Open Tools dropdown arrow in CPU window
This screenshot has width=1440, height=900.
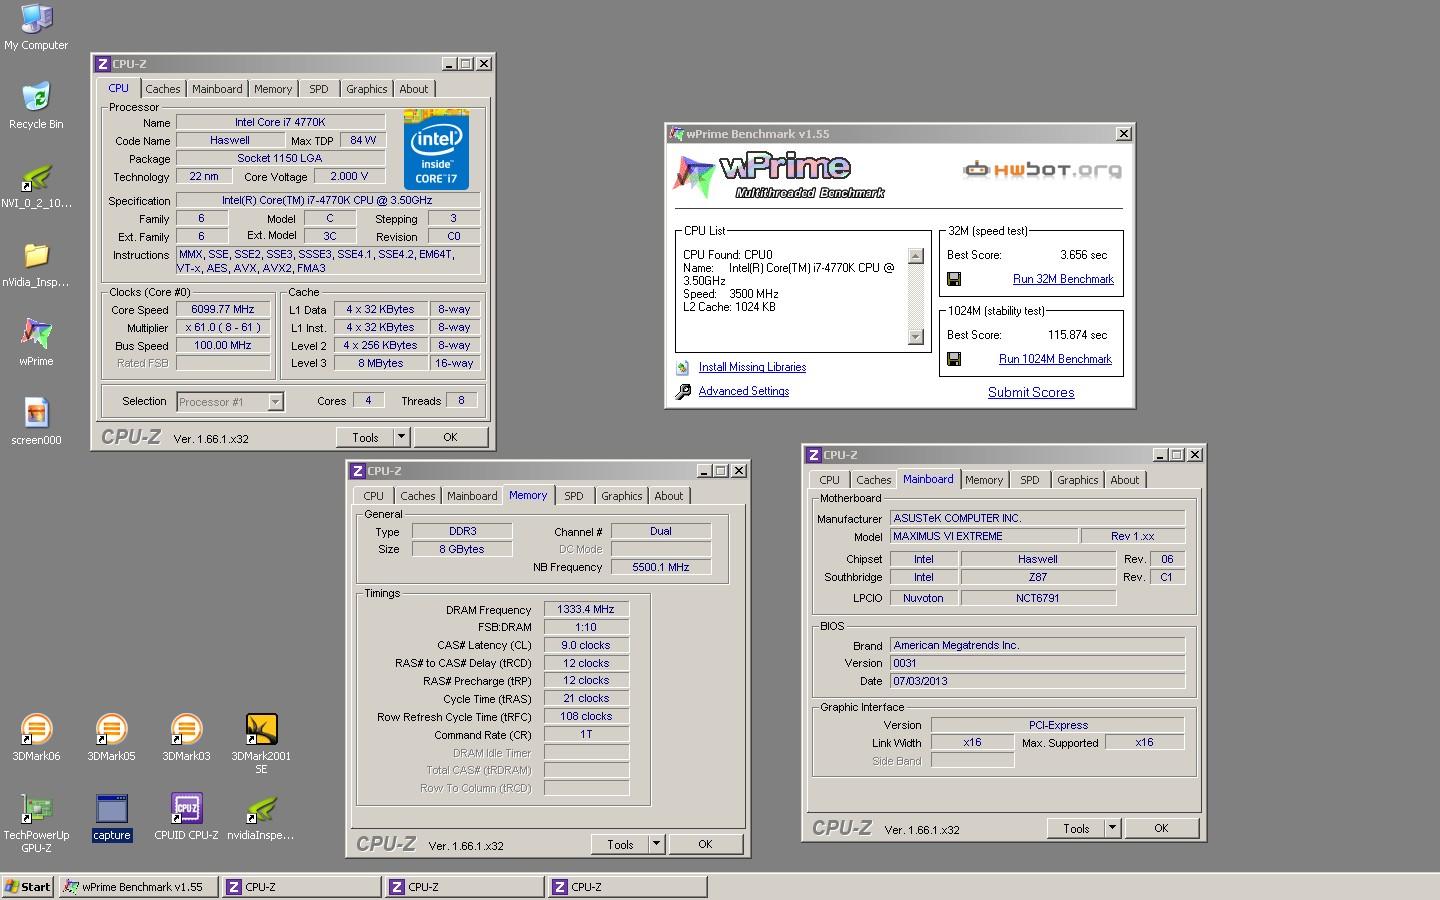click(x=401, y=437)
